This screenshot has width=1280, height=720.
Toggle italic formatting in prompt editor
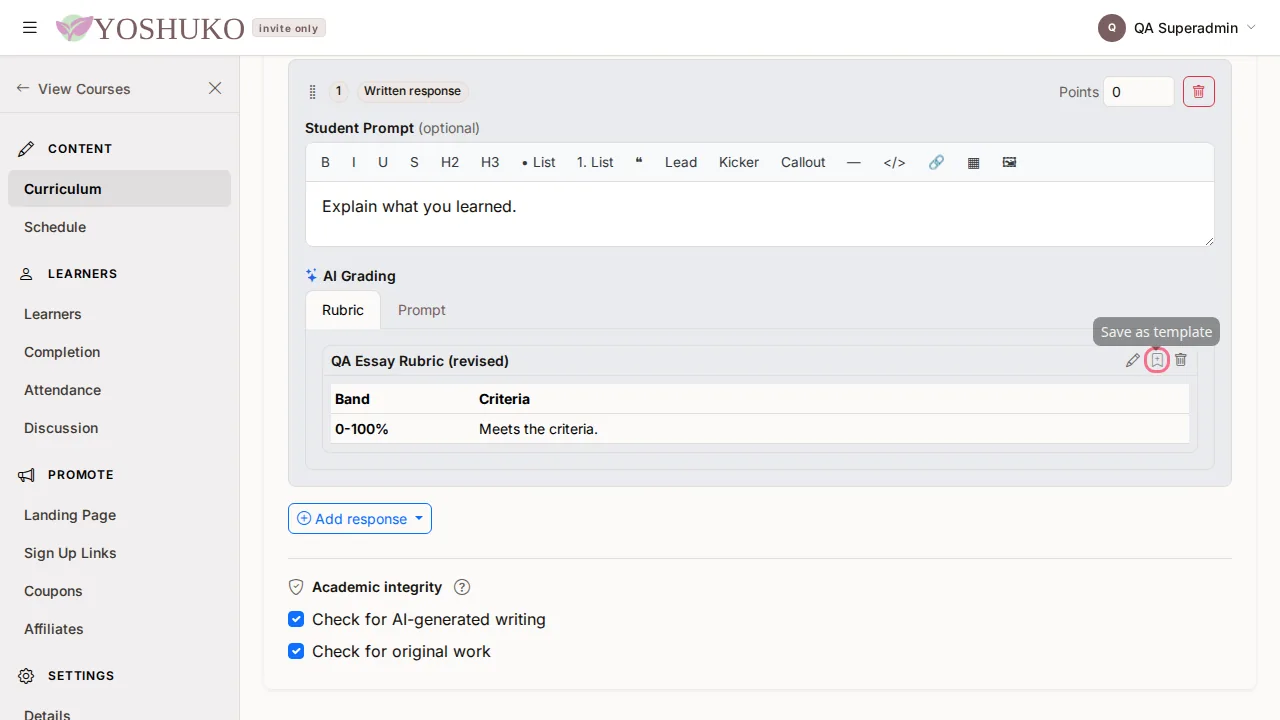(353, 162)
